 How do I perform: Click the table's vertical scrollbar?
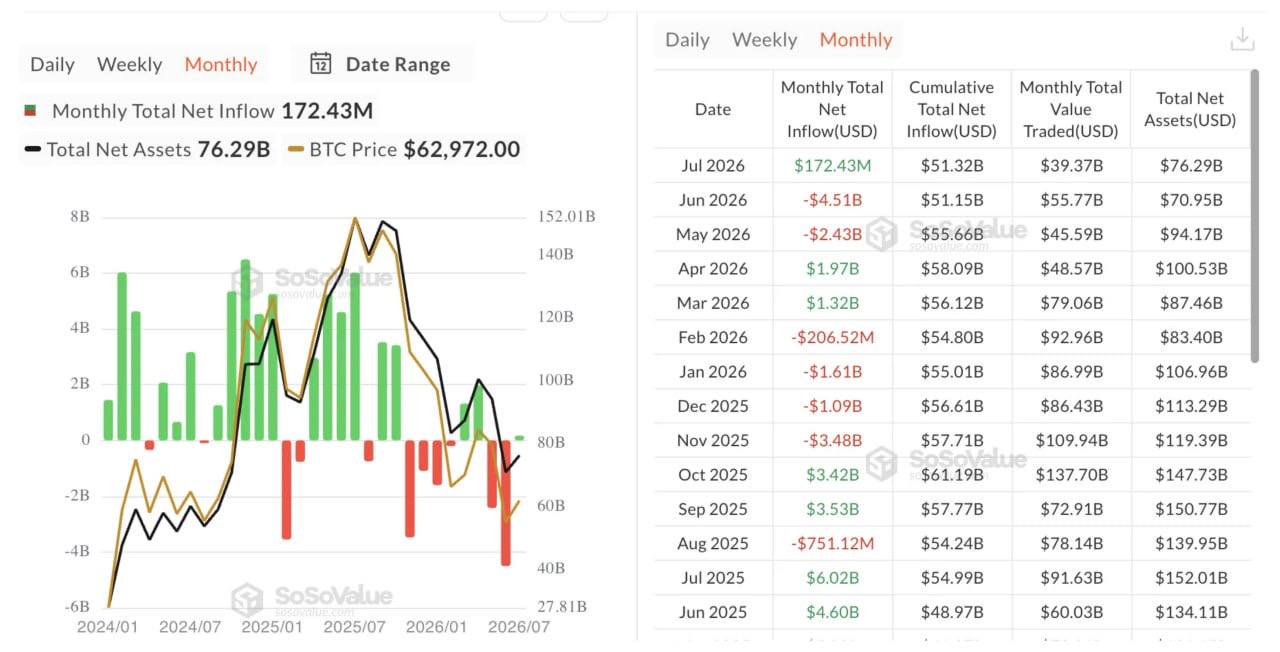(1255, 215)
